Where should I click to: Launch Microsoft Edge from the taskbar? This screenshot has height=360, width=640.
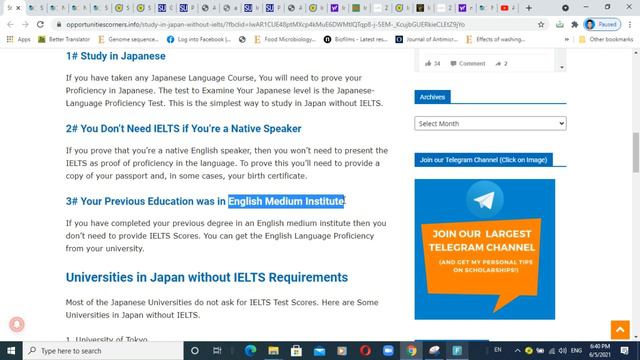pos(251,351)
